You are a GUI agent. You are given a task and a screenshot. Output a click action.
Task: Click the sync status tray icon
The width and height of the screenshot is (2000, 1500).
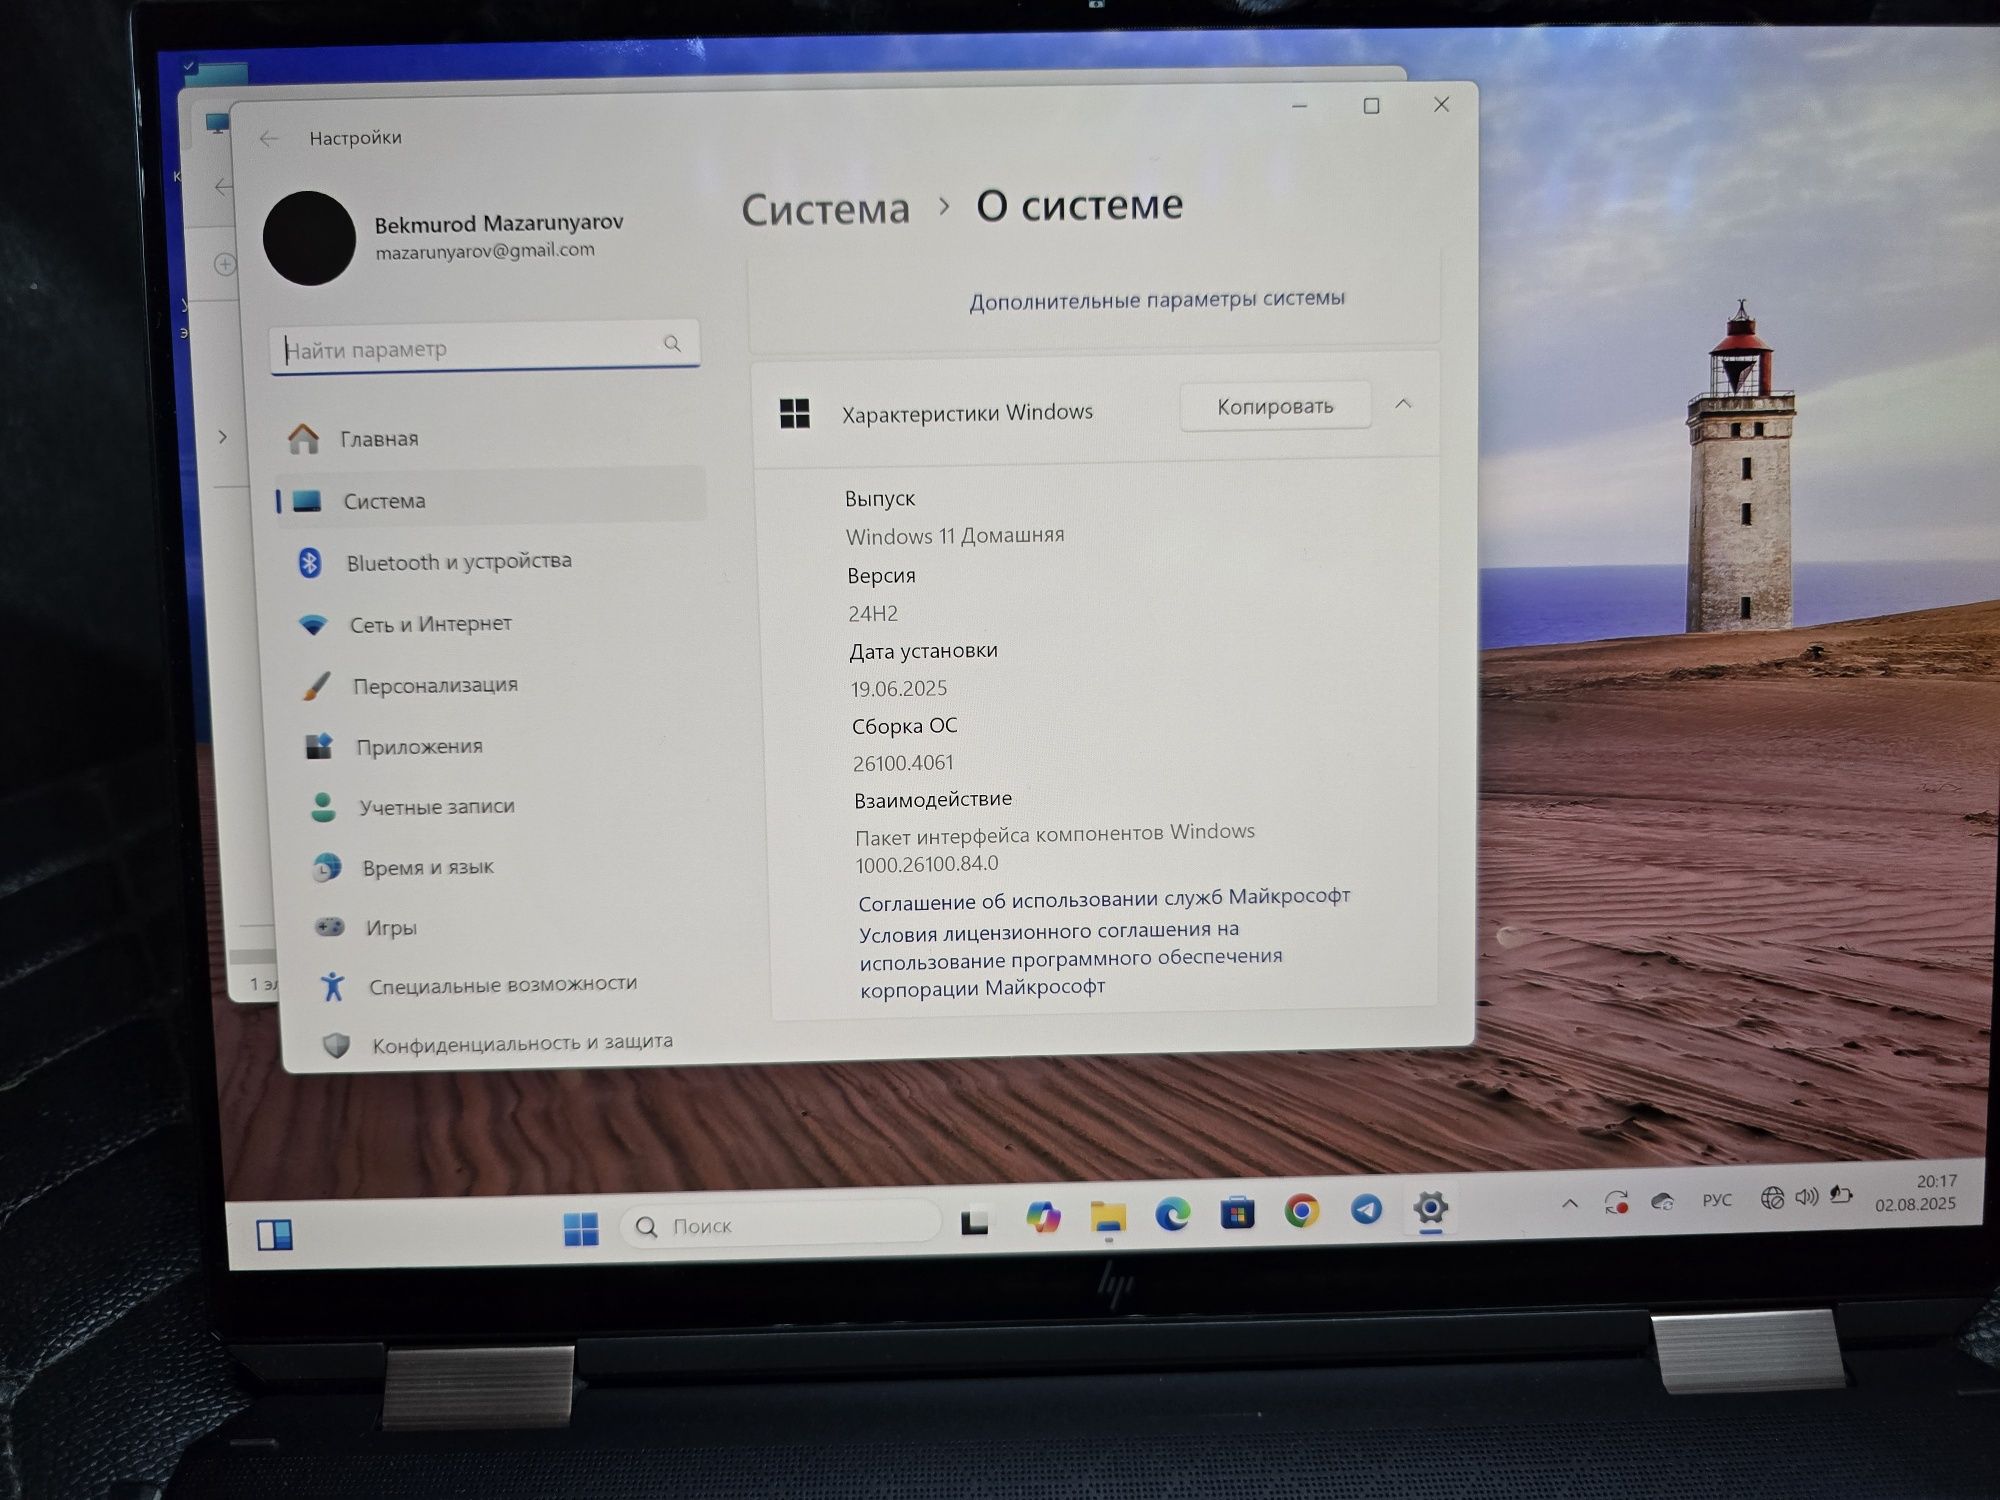(x=1617, y=1201)
